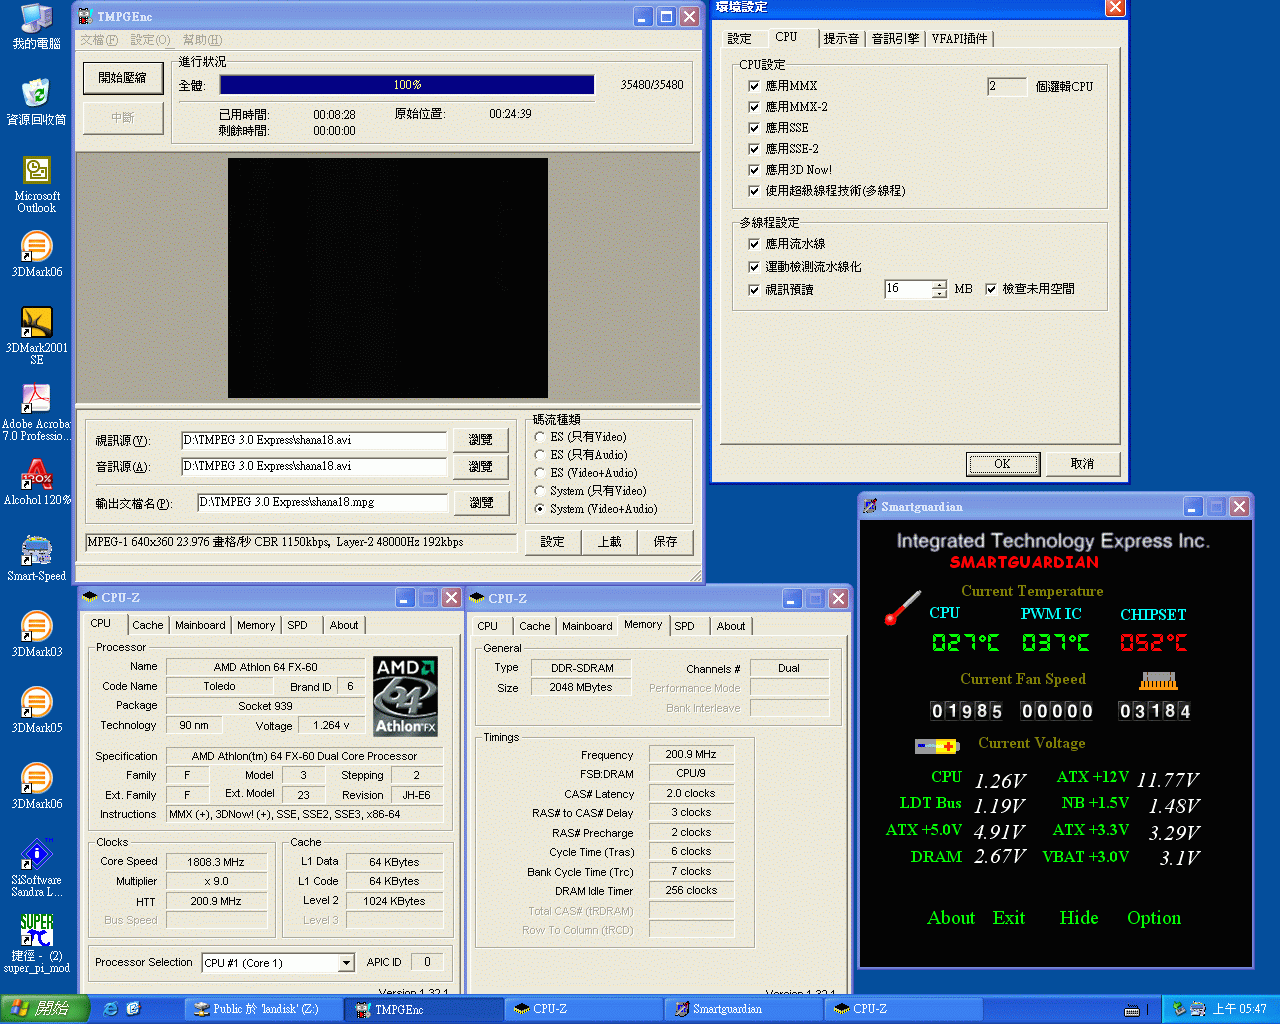
Task: Select the 3DMark06 shortcut below 3DMark05
Action: [37, 786]
